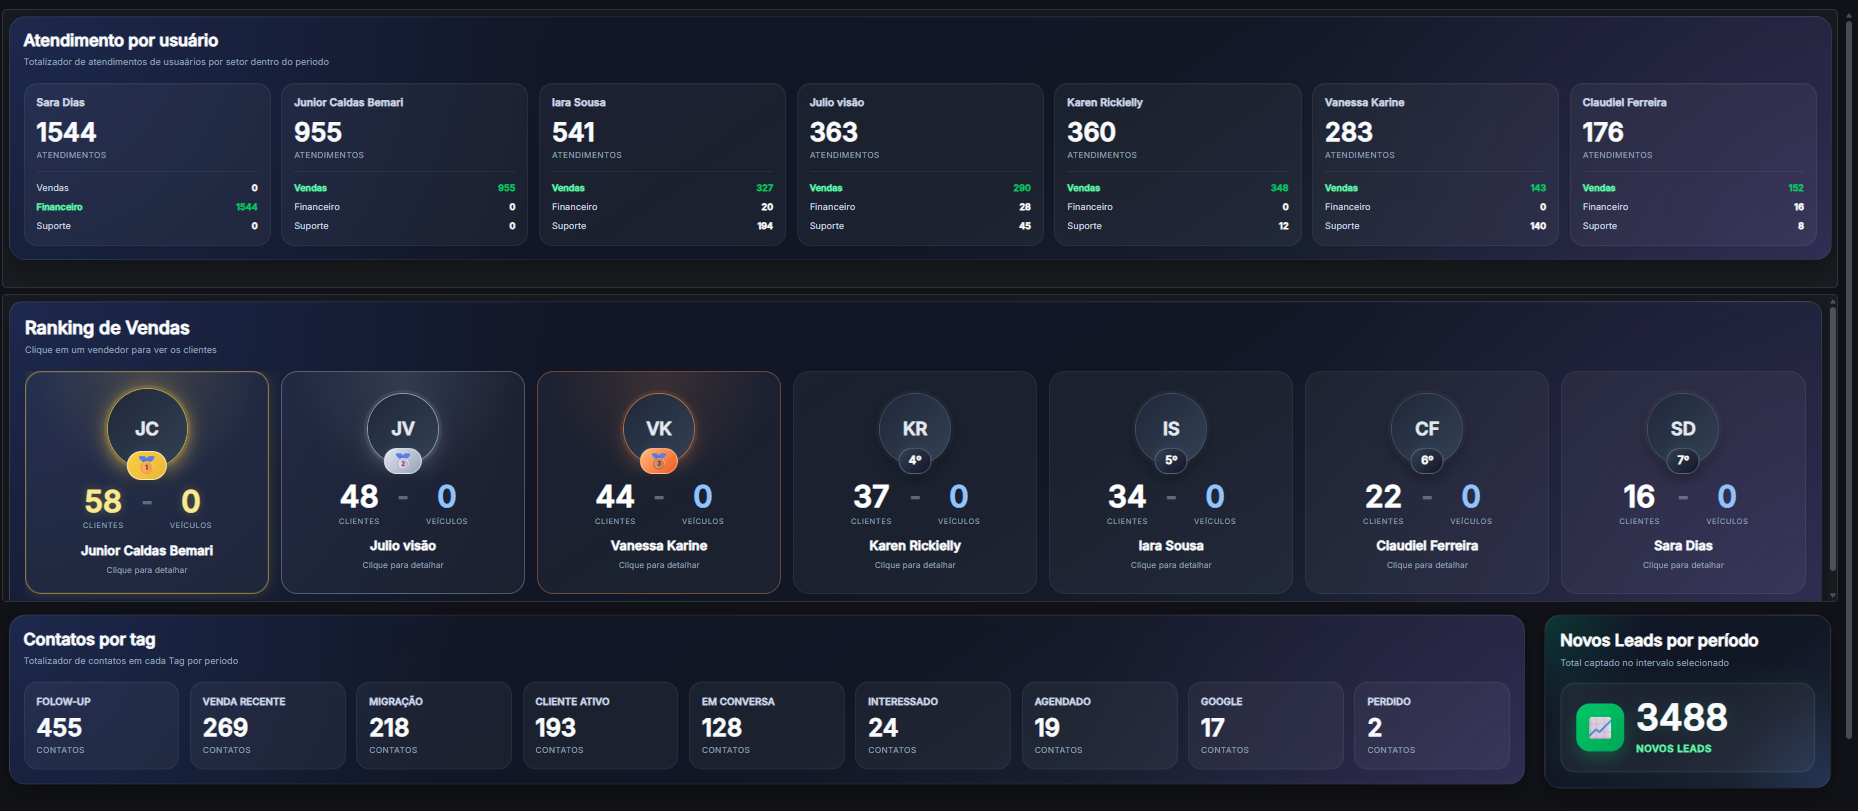The height and width of the screenshot is (811, 1858).
Task: Click the scroll down arrow in Ranking panel
Action: click(x=1832, y=595)
